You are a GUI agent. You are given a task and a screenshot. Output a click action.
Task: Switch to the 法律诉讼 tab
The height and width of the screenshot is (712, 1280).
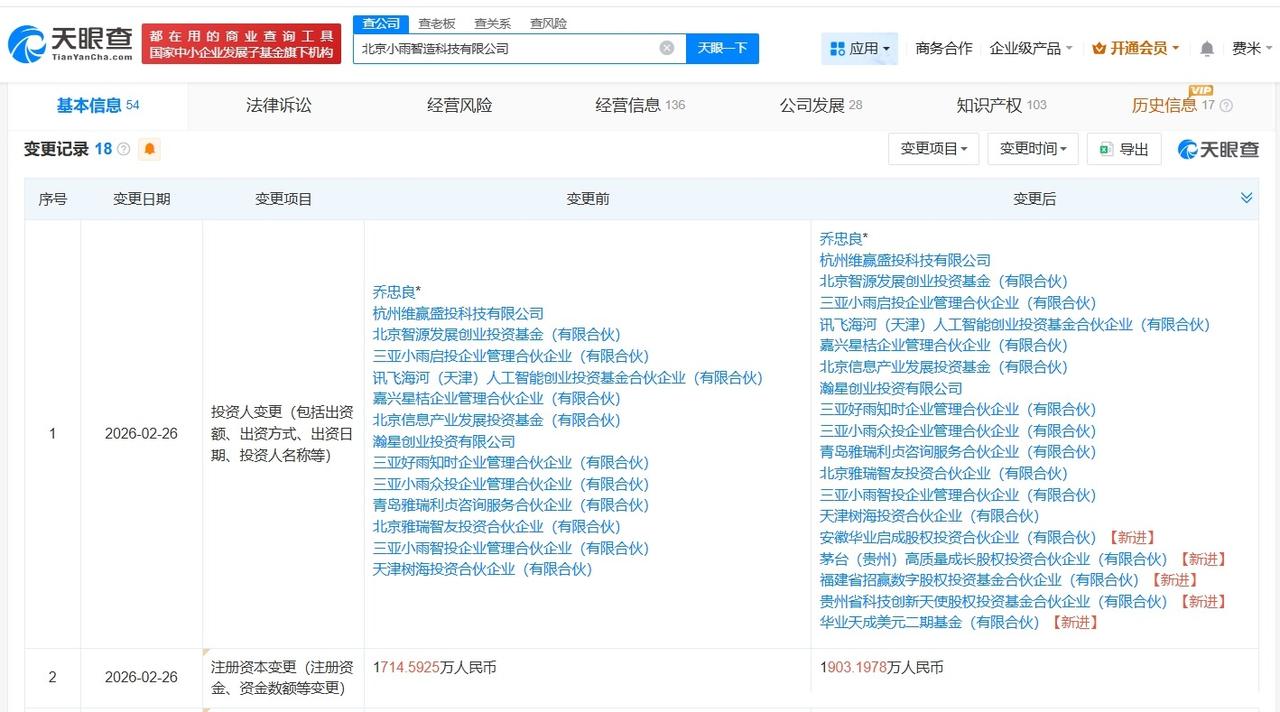point(278,105)
